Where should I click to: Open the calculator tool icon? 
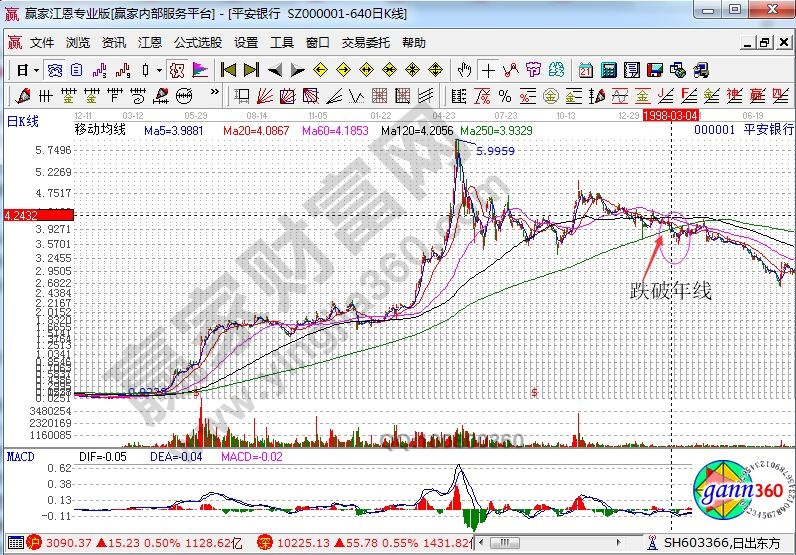[x=608, y=70]
